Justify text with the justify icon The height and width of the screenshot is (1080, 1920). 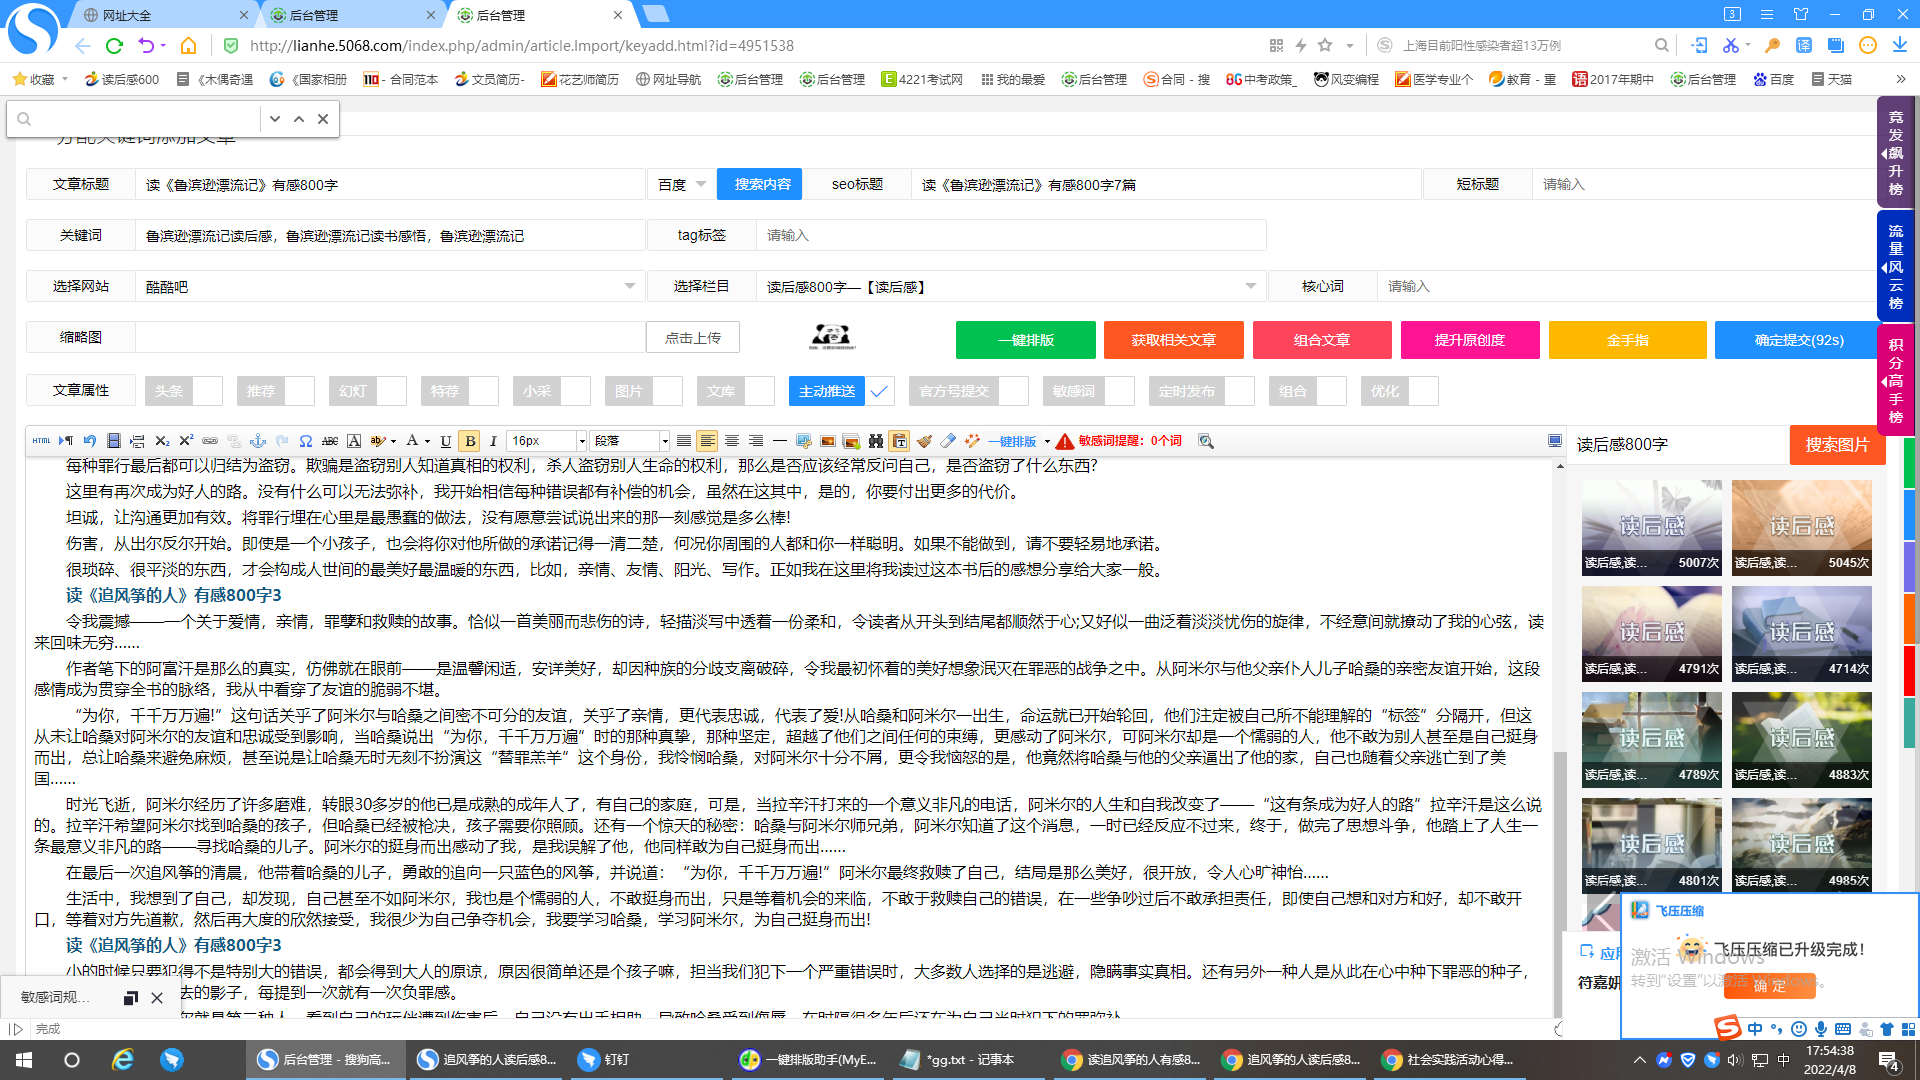pyautogui.click(x=683, y=441)
